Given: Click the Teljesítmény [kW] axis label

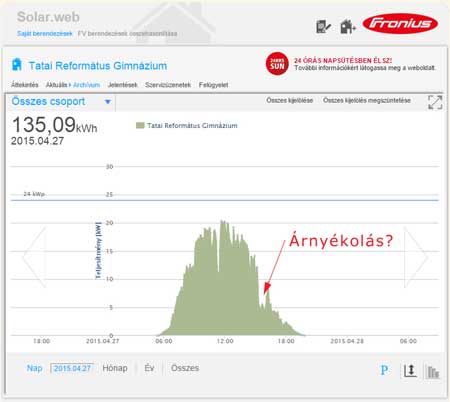Looking at the screenshot, I should pyautogui.click(x=98, y=251).
